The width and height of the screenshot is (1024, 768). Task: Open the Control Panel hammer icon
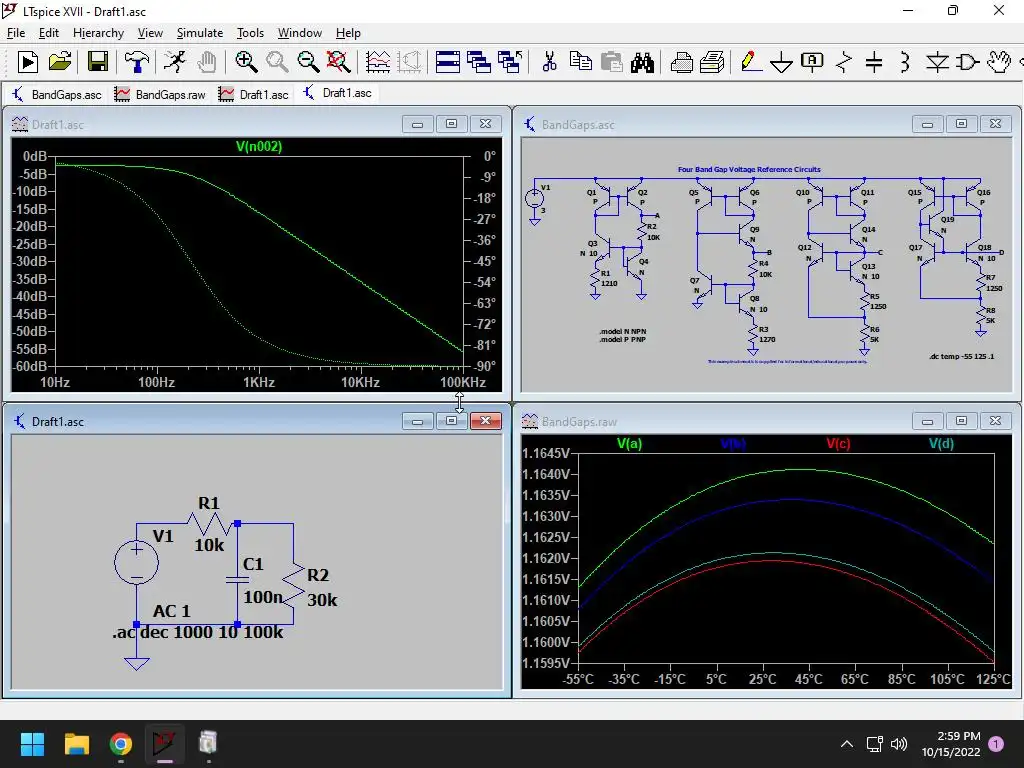click(x=136, y=62)
